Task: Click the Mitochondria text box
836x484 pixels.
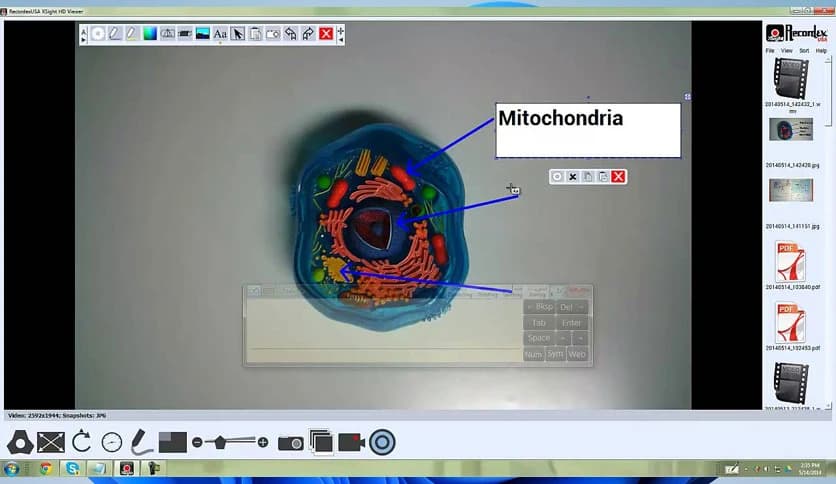Action: tap(588, 131)
